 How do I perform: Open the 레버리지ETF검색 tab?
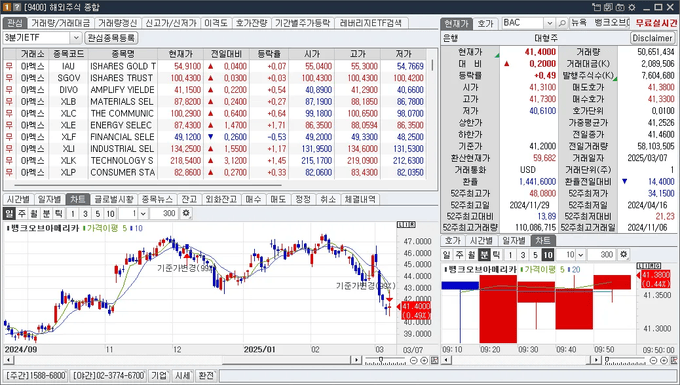(x=371, y=23)
